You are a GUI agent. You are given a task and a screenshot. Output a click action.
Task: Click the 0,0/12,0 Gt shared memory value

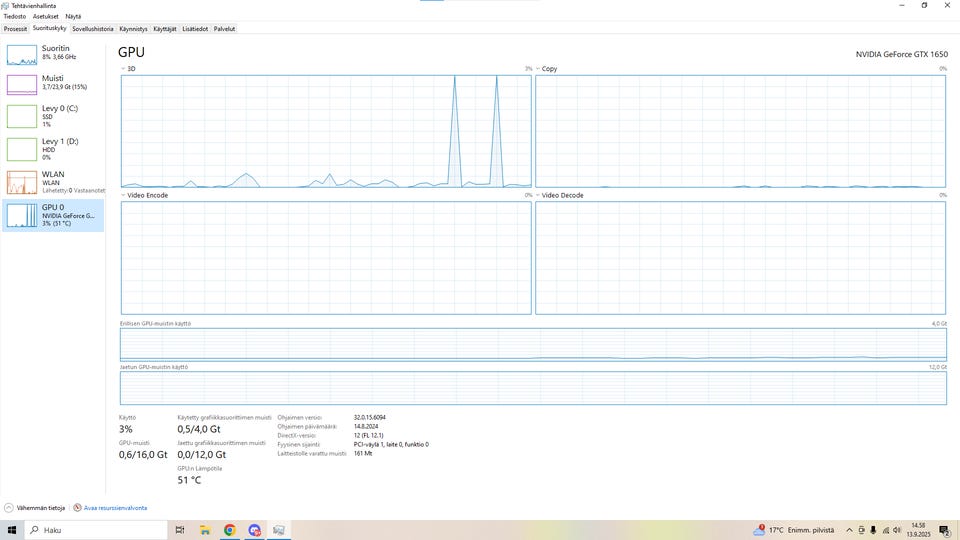click(x=201, y=454)
